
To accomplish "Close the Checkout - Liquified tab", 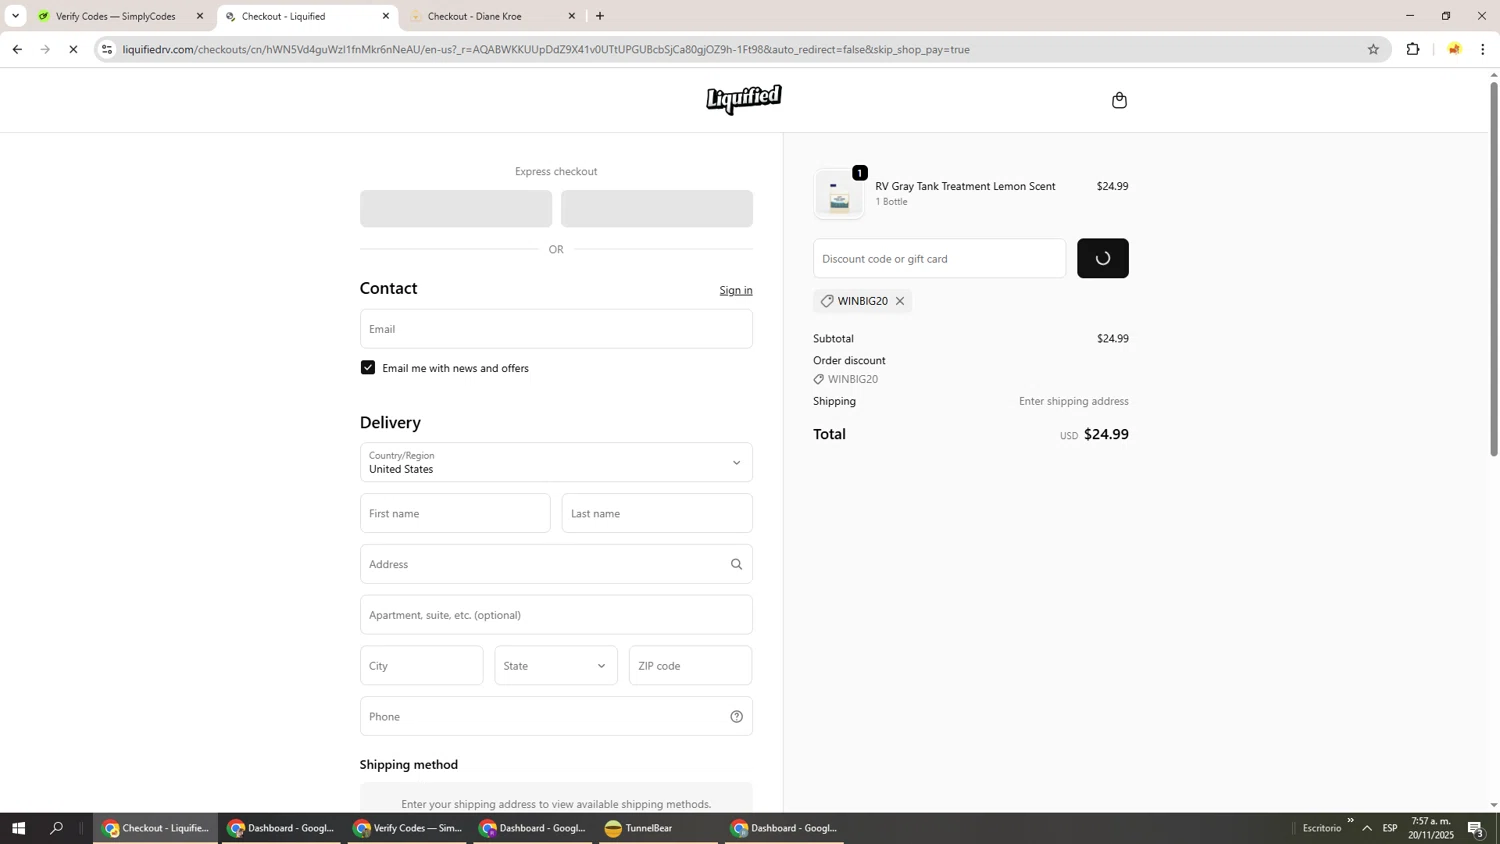I will click(x=386, y=16).
